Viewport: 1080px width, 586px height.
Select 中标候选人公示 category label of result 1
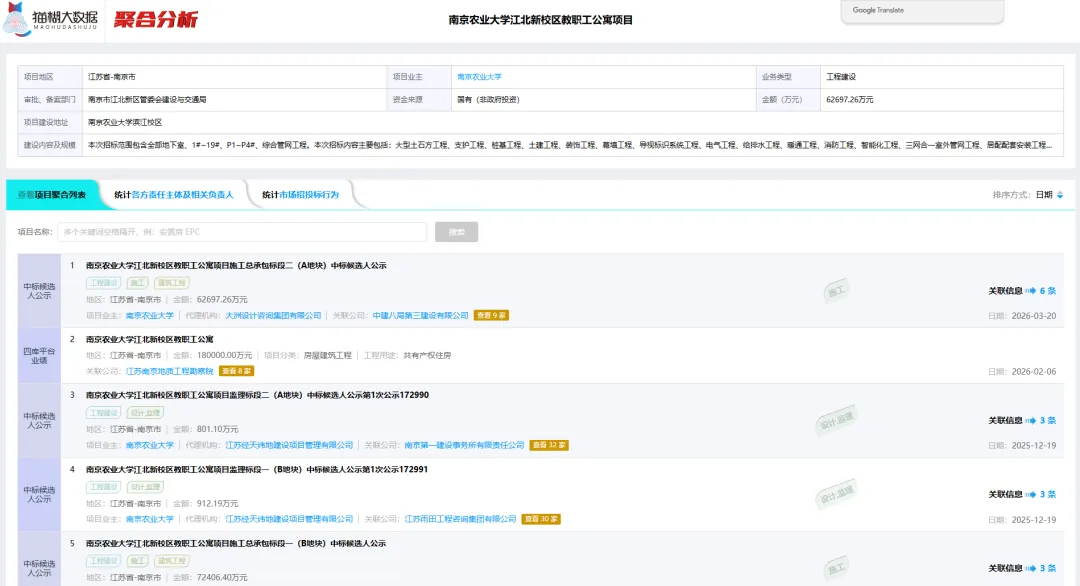[x=39, y=291]
